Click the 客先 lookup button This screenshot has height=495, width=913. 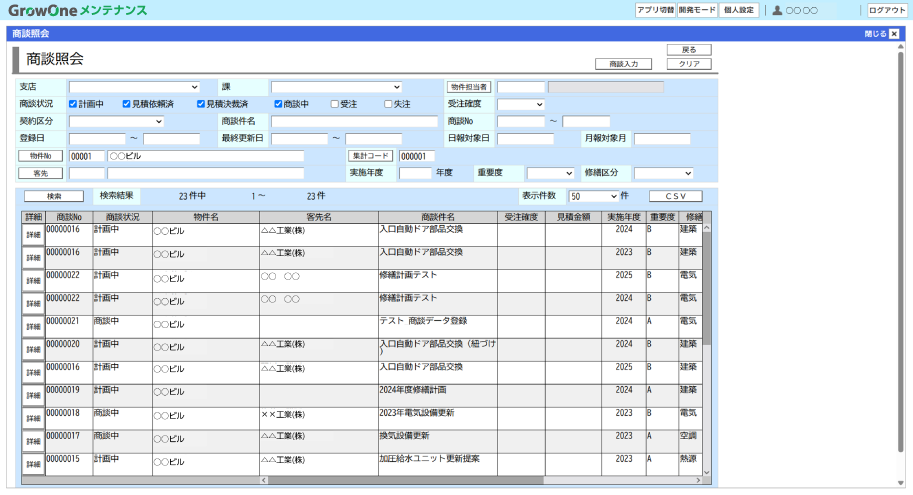[x=41, y=174]
